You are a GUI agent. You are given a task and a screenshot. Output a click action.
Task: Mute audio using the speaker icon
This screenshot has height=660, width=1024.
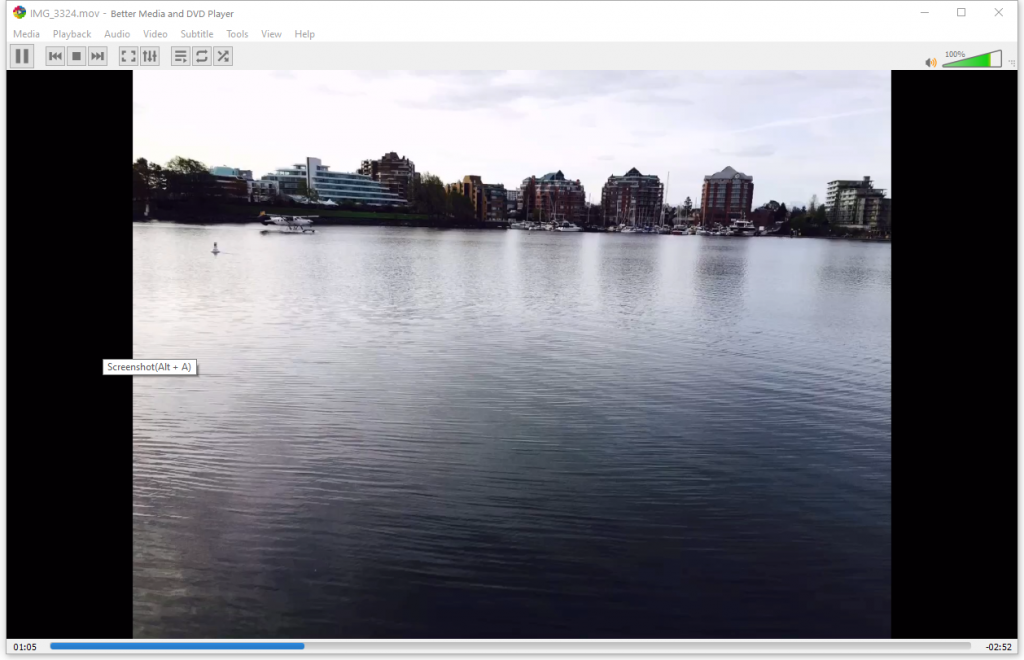(x=931, y=62)
